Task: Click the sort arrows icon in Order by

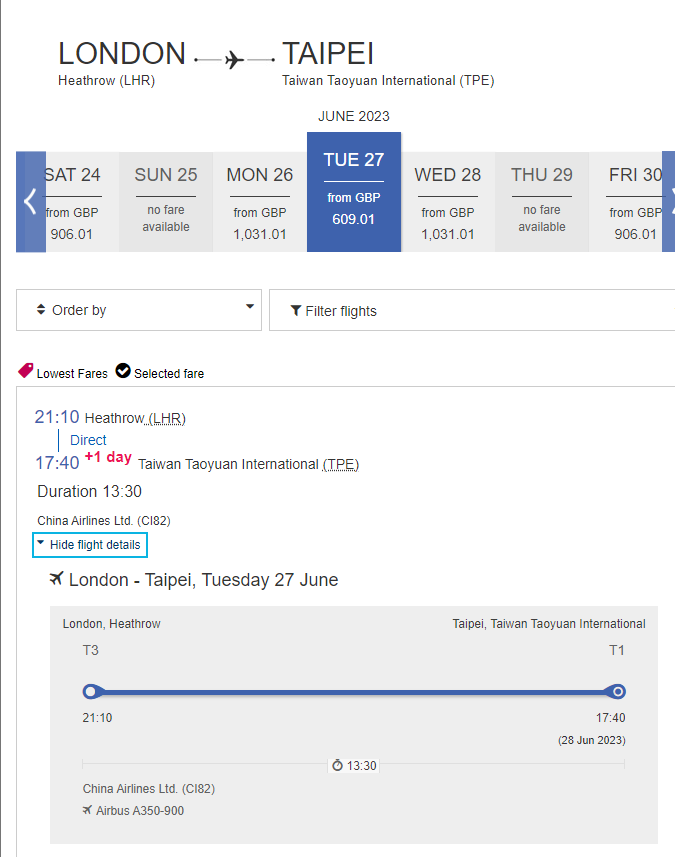Action: (x=40, y=309)
